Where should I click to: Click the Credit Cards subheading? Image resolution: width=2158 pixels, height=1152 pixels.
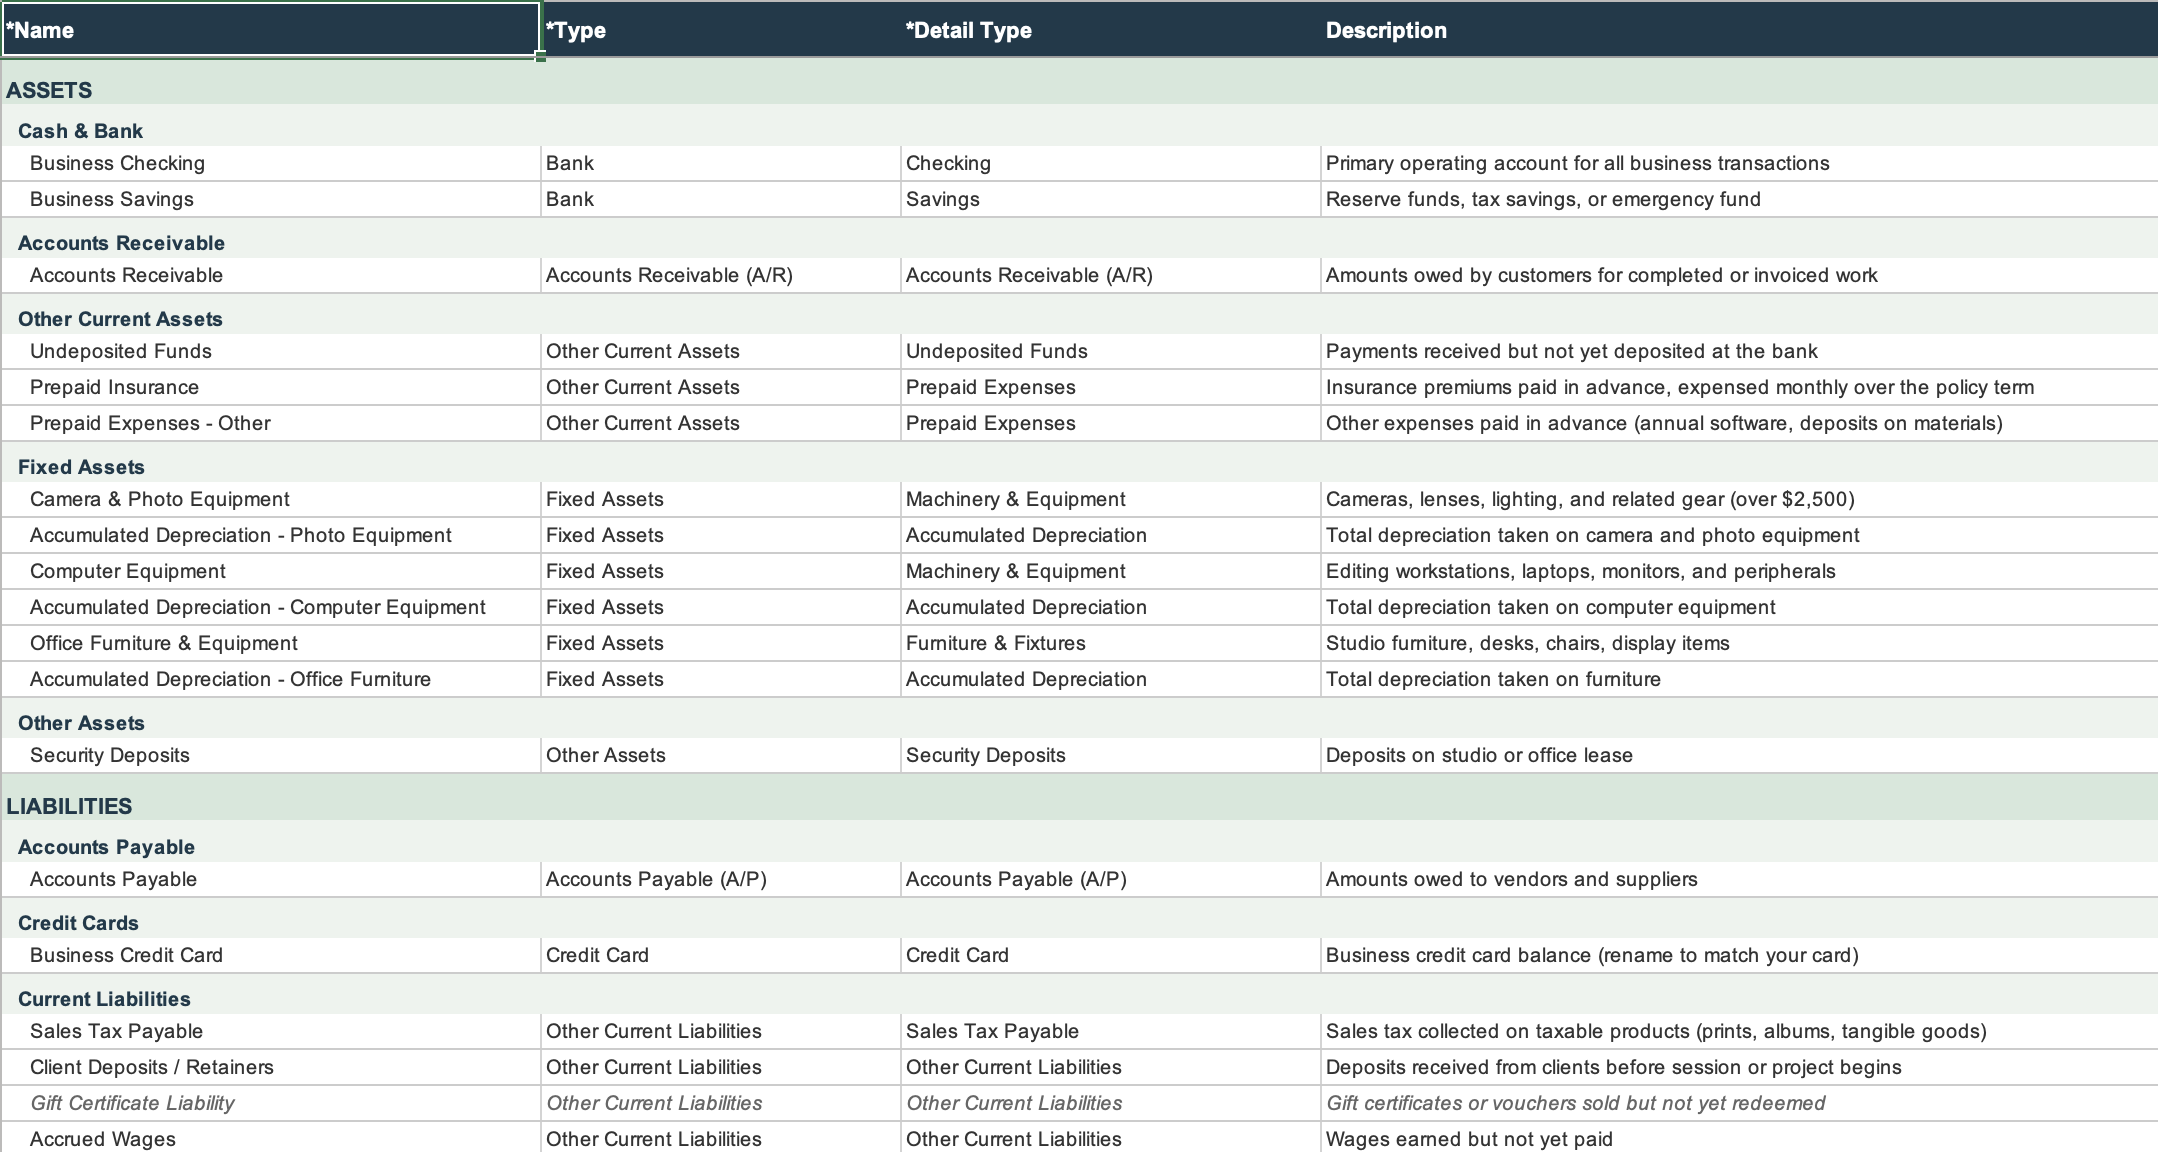(x=78, y=923)
